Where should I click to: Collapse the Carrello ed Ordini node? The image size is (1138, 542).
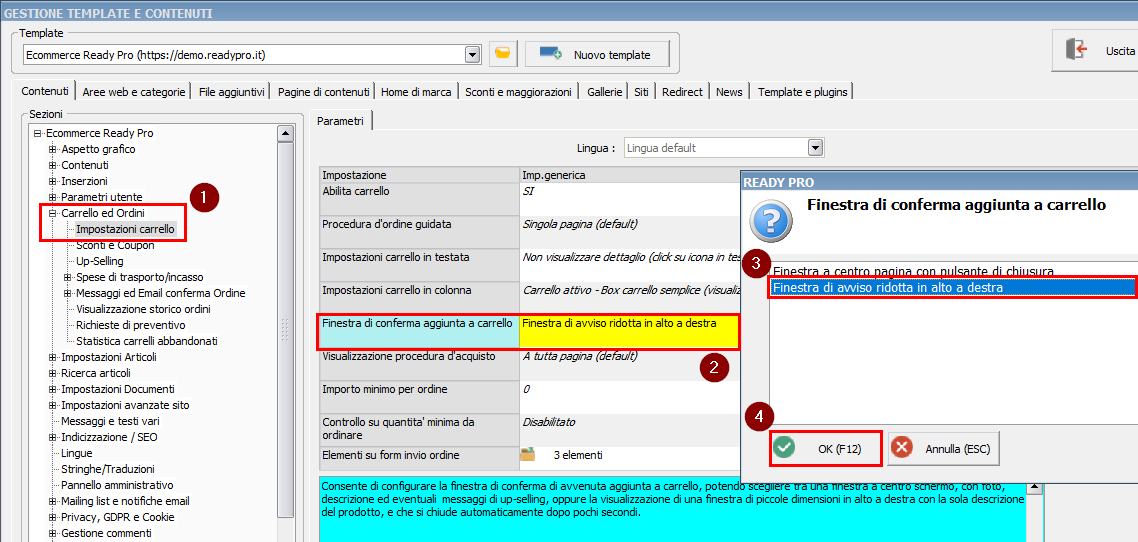coord(52,213)
